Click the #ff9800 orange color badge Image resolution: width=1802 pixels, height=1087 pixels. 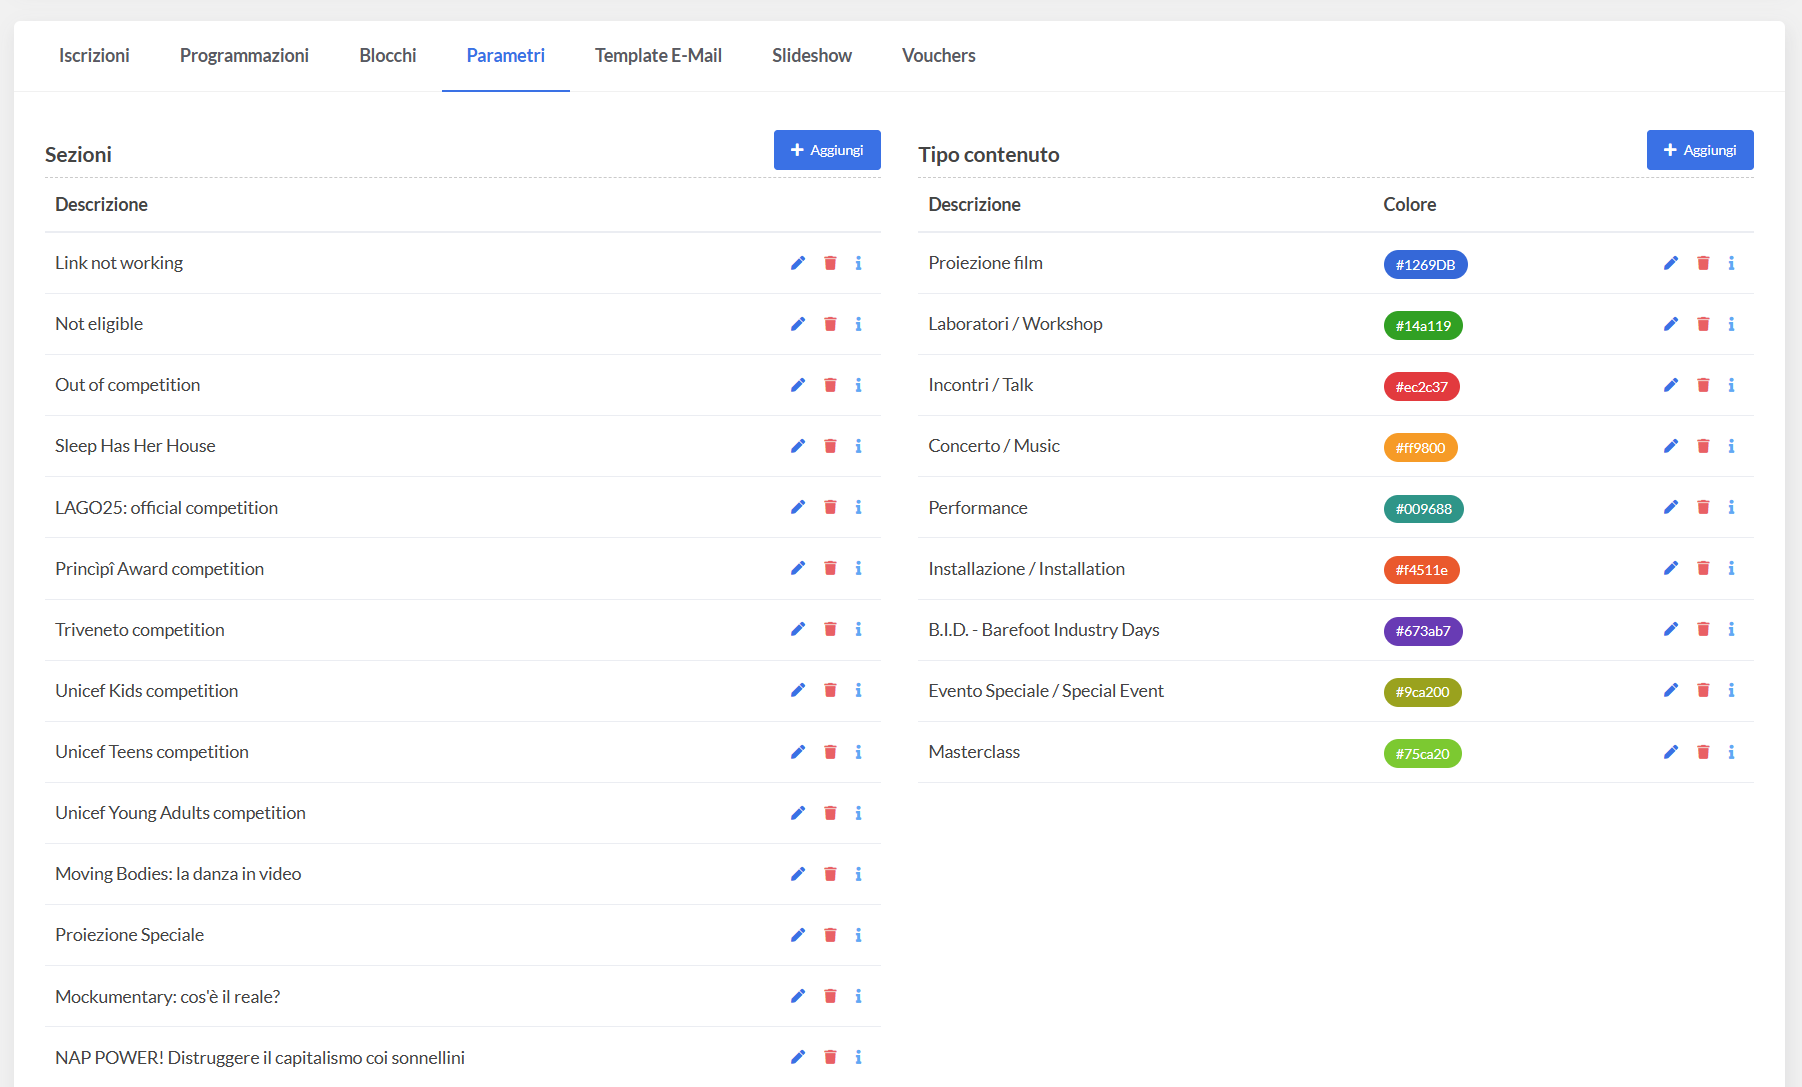coord(1420,448)
